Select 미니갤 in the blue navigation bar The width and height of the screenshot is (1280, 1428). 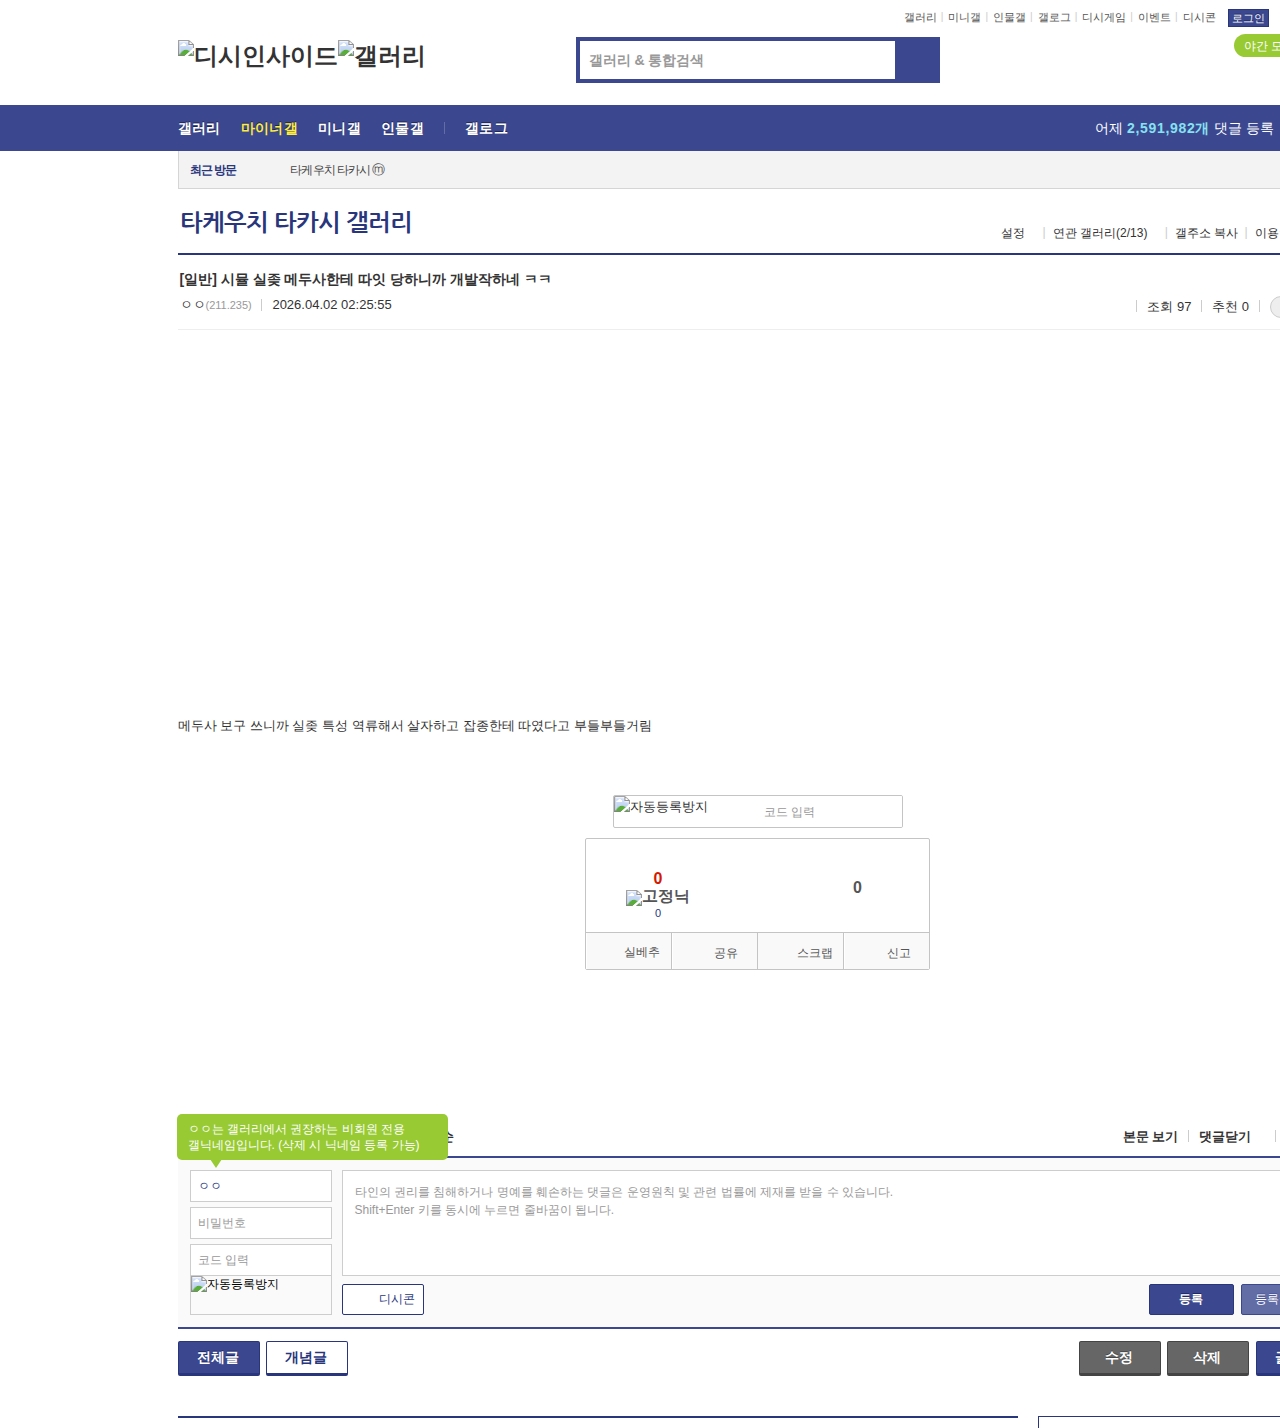[339, 129]
